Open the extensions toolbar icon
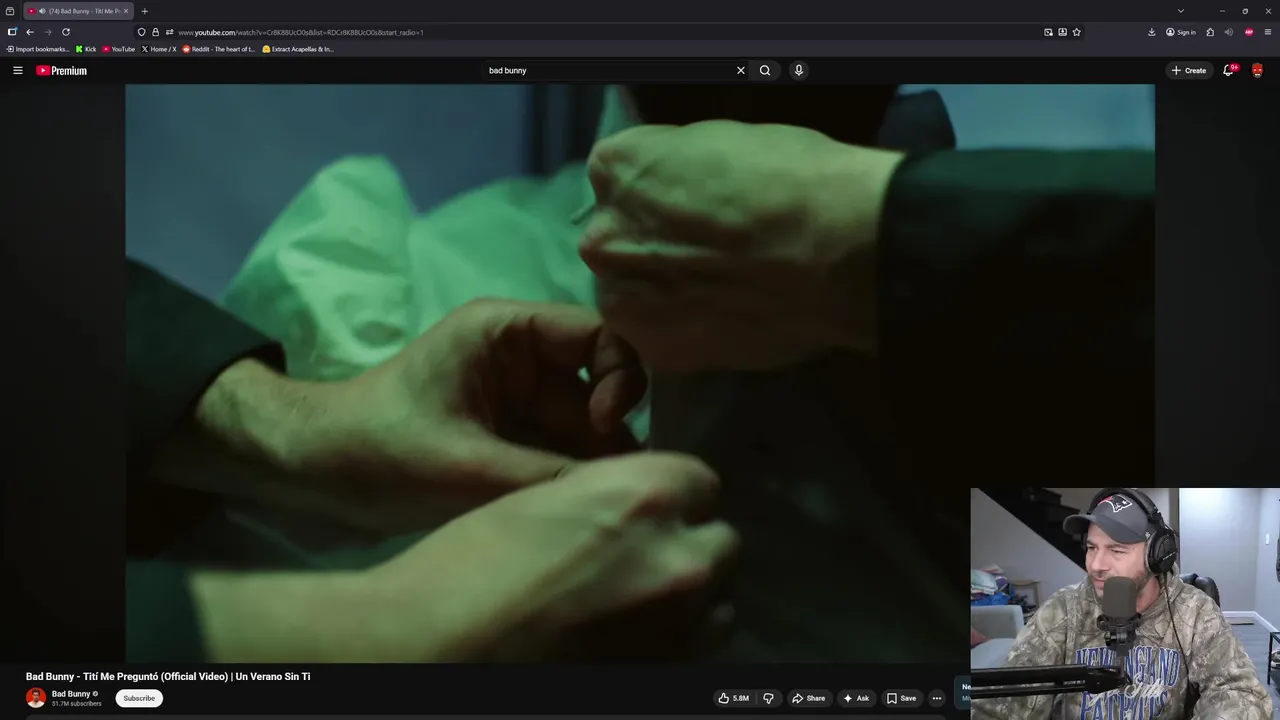1280x720 pixels. click(1210, 32)
